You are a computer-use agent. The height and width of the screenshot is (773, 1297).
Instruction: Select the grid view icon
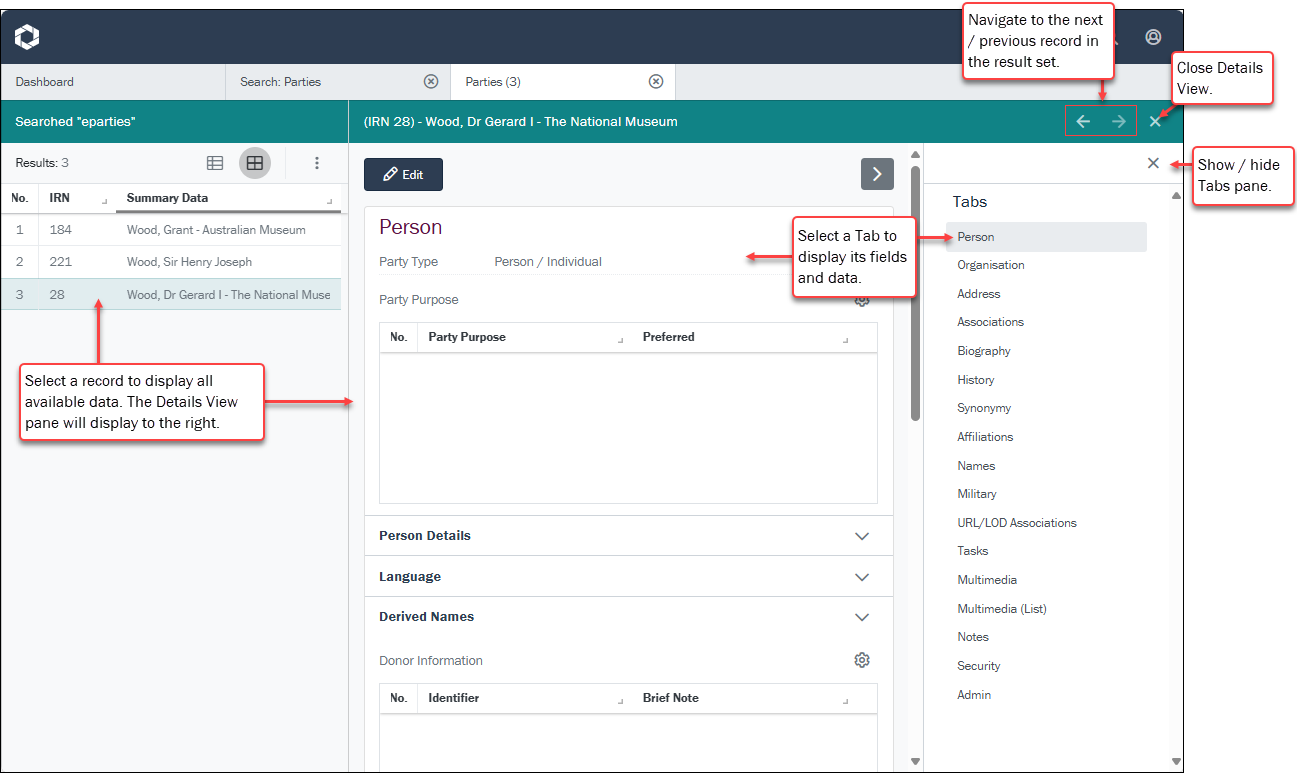[255, 163]
